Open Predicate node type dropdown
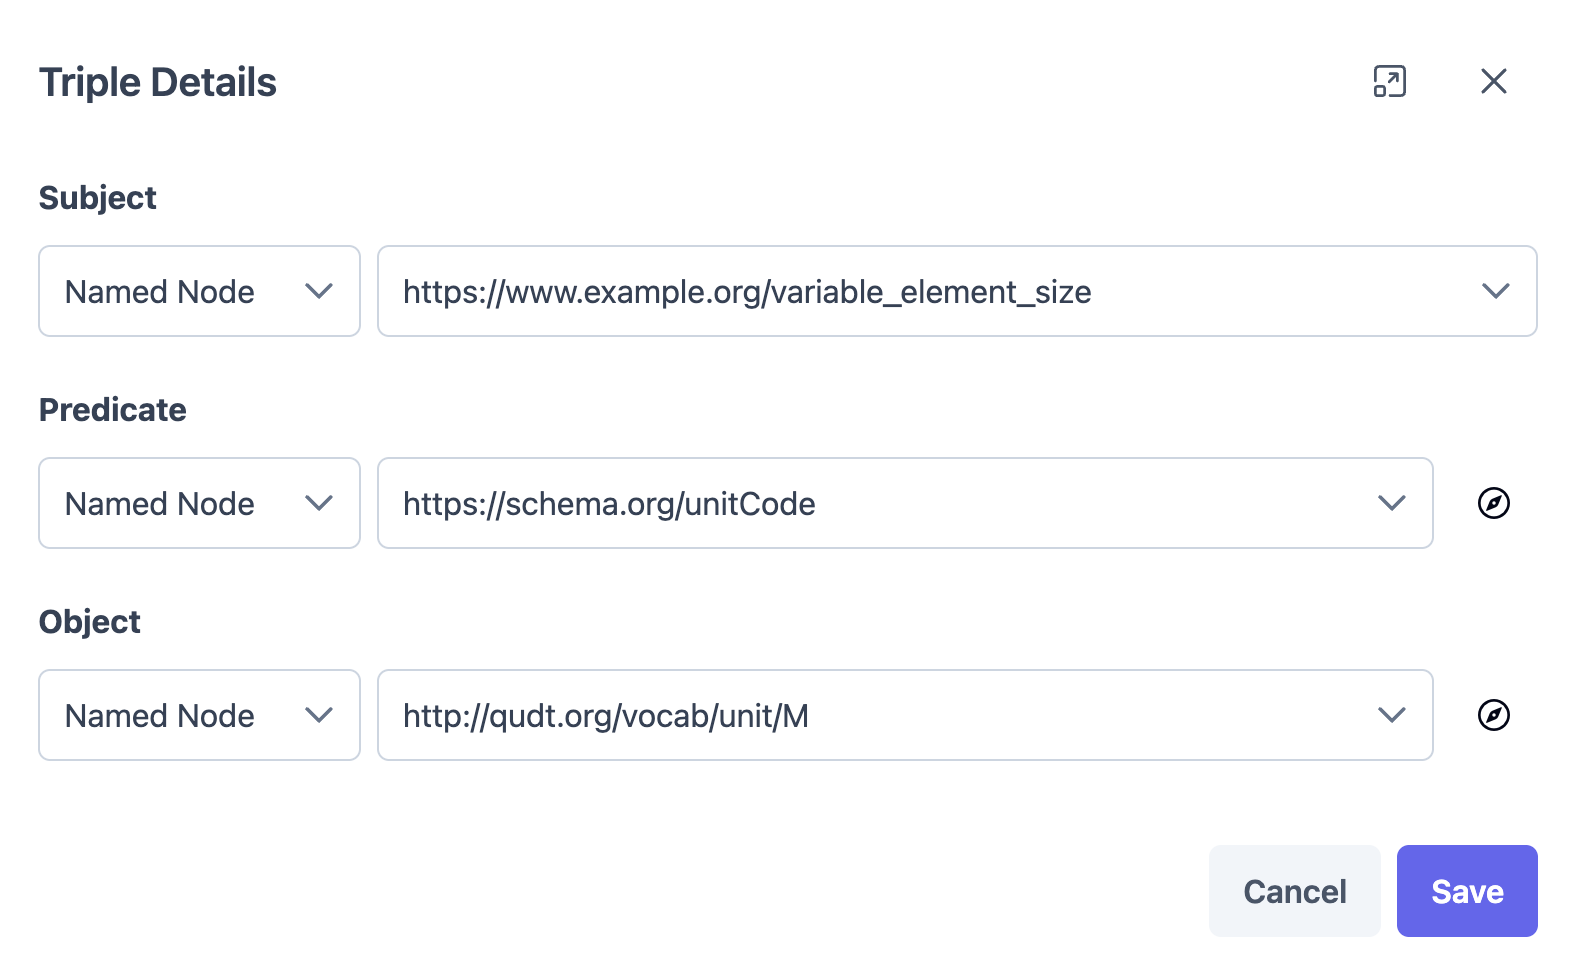Screen dimensions: 1572x976 pyautogui.click(x=199, y=503)
